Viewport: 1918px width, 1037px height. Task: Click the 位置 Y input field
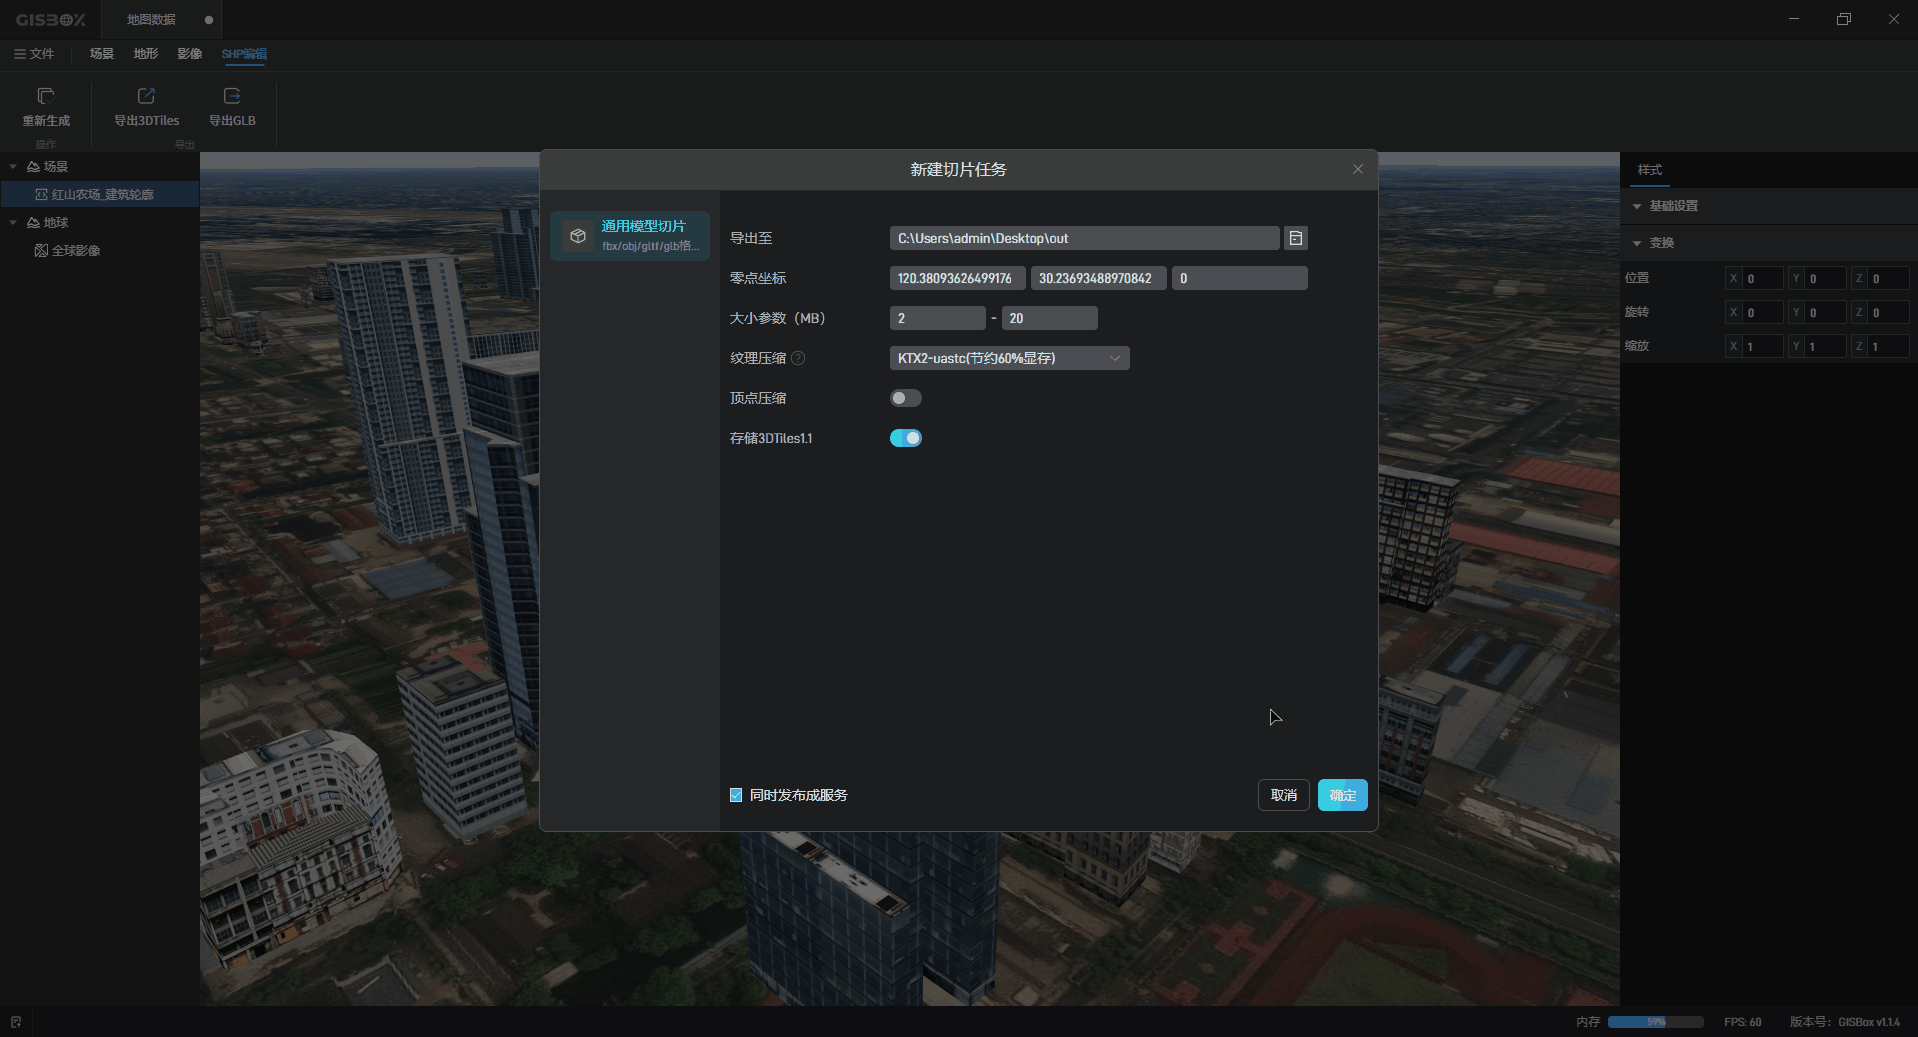[x=1826, y=279]
